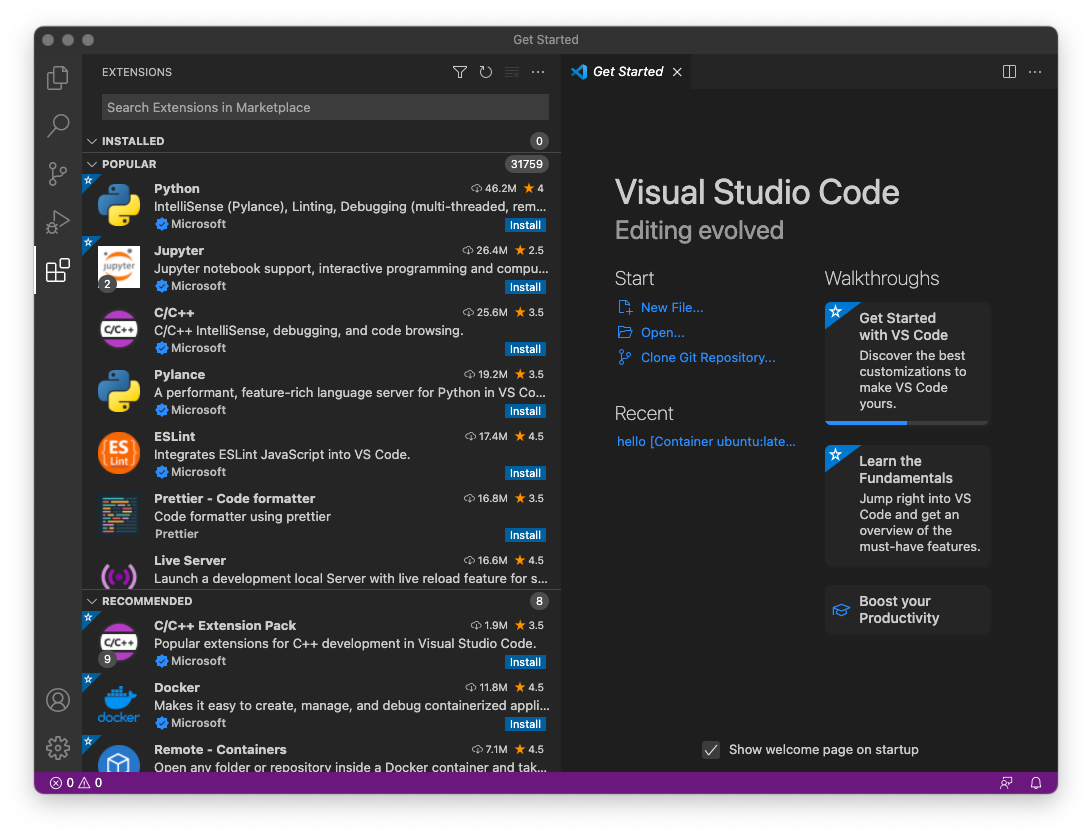Select the Extensions view icon
The height and width of the screenshot is (836, 1092).
click(58, 270)
